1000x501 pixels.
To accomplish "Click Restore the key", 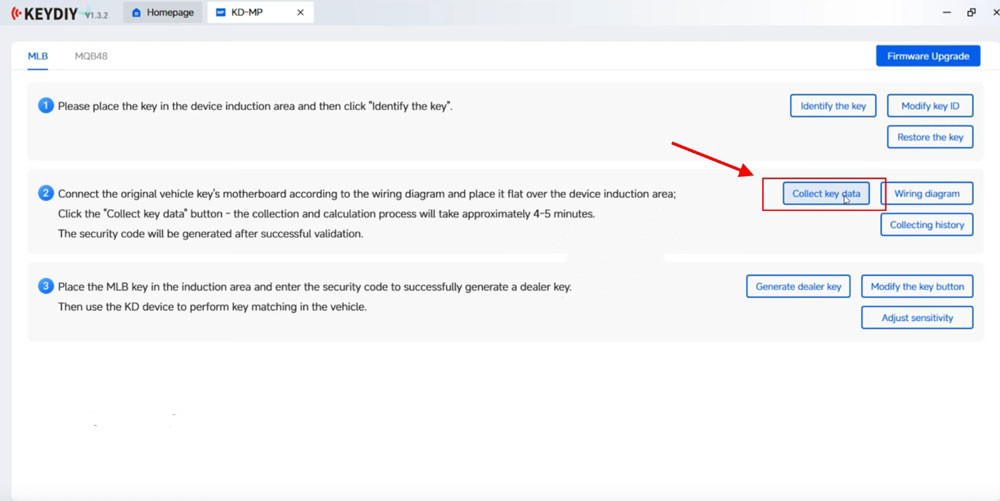I will [x=930, y=137].
